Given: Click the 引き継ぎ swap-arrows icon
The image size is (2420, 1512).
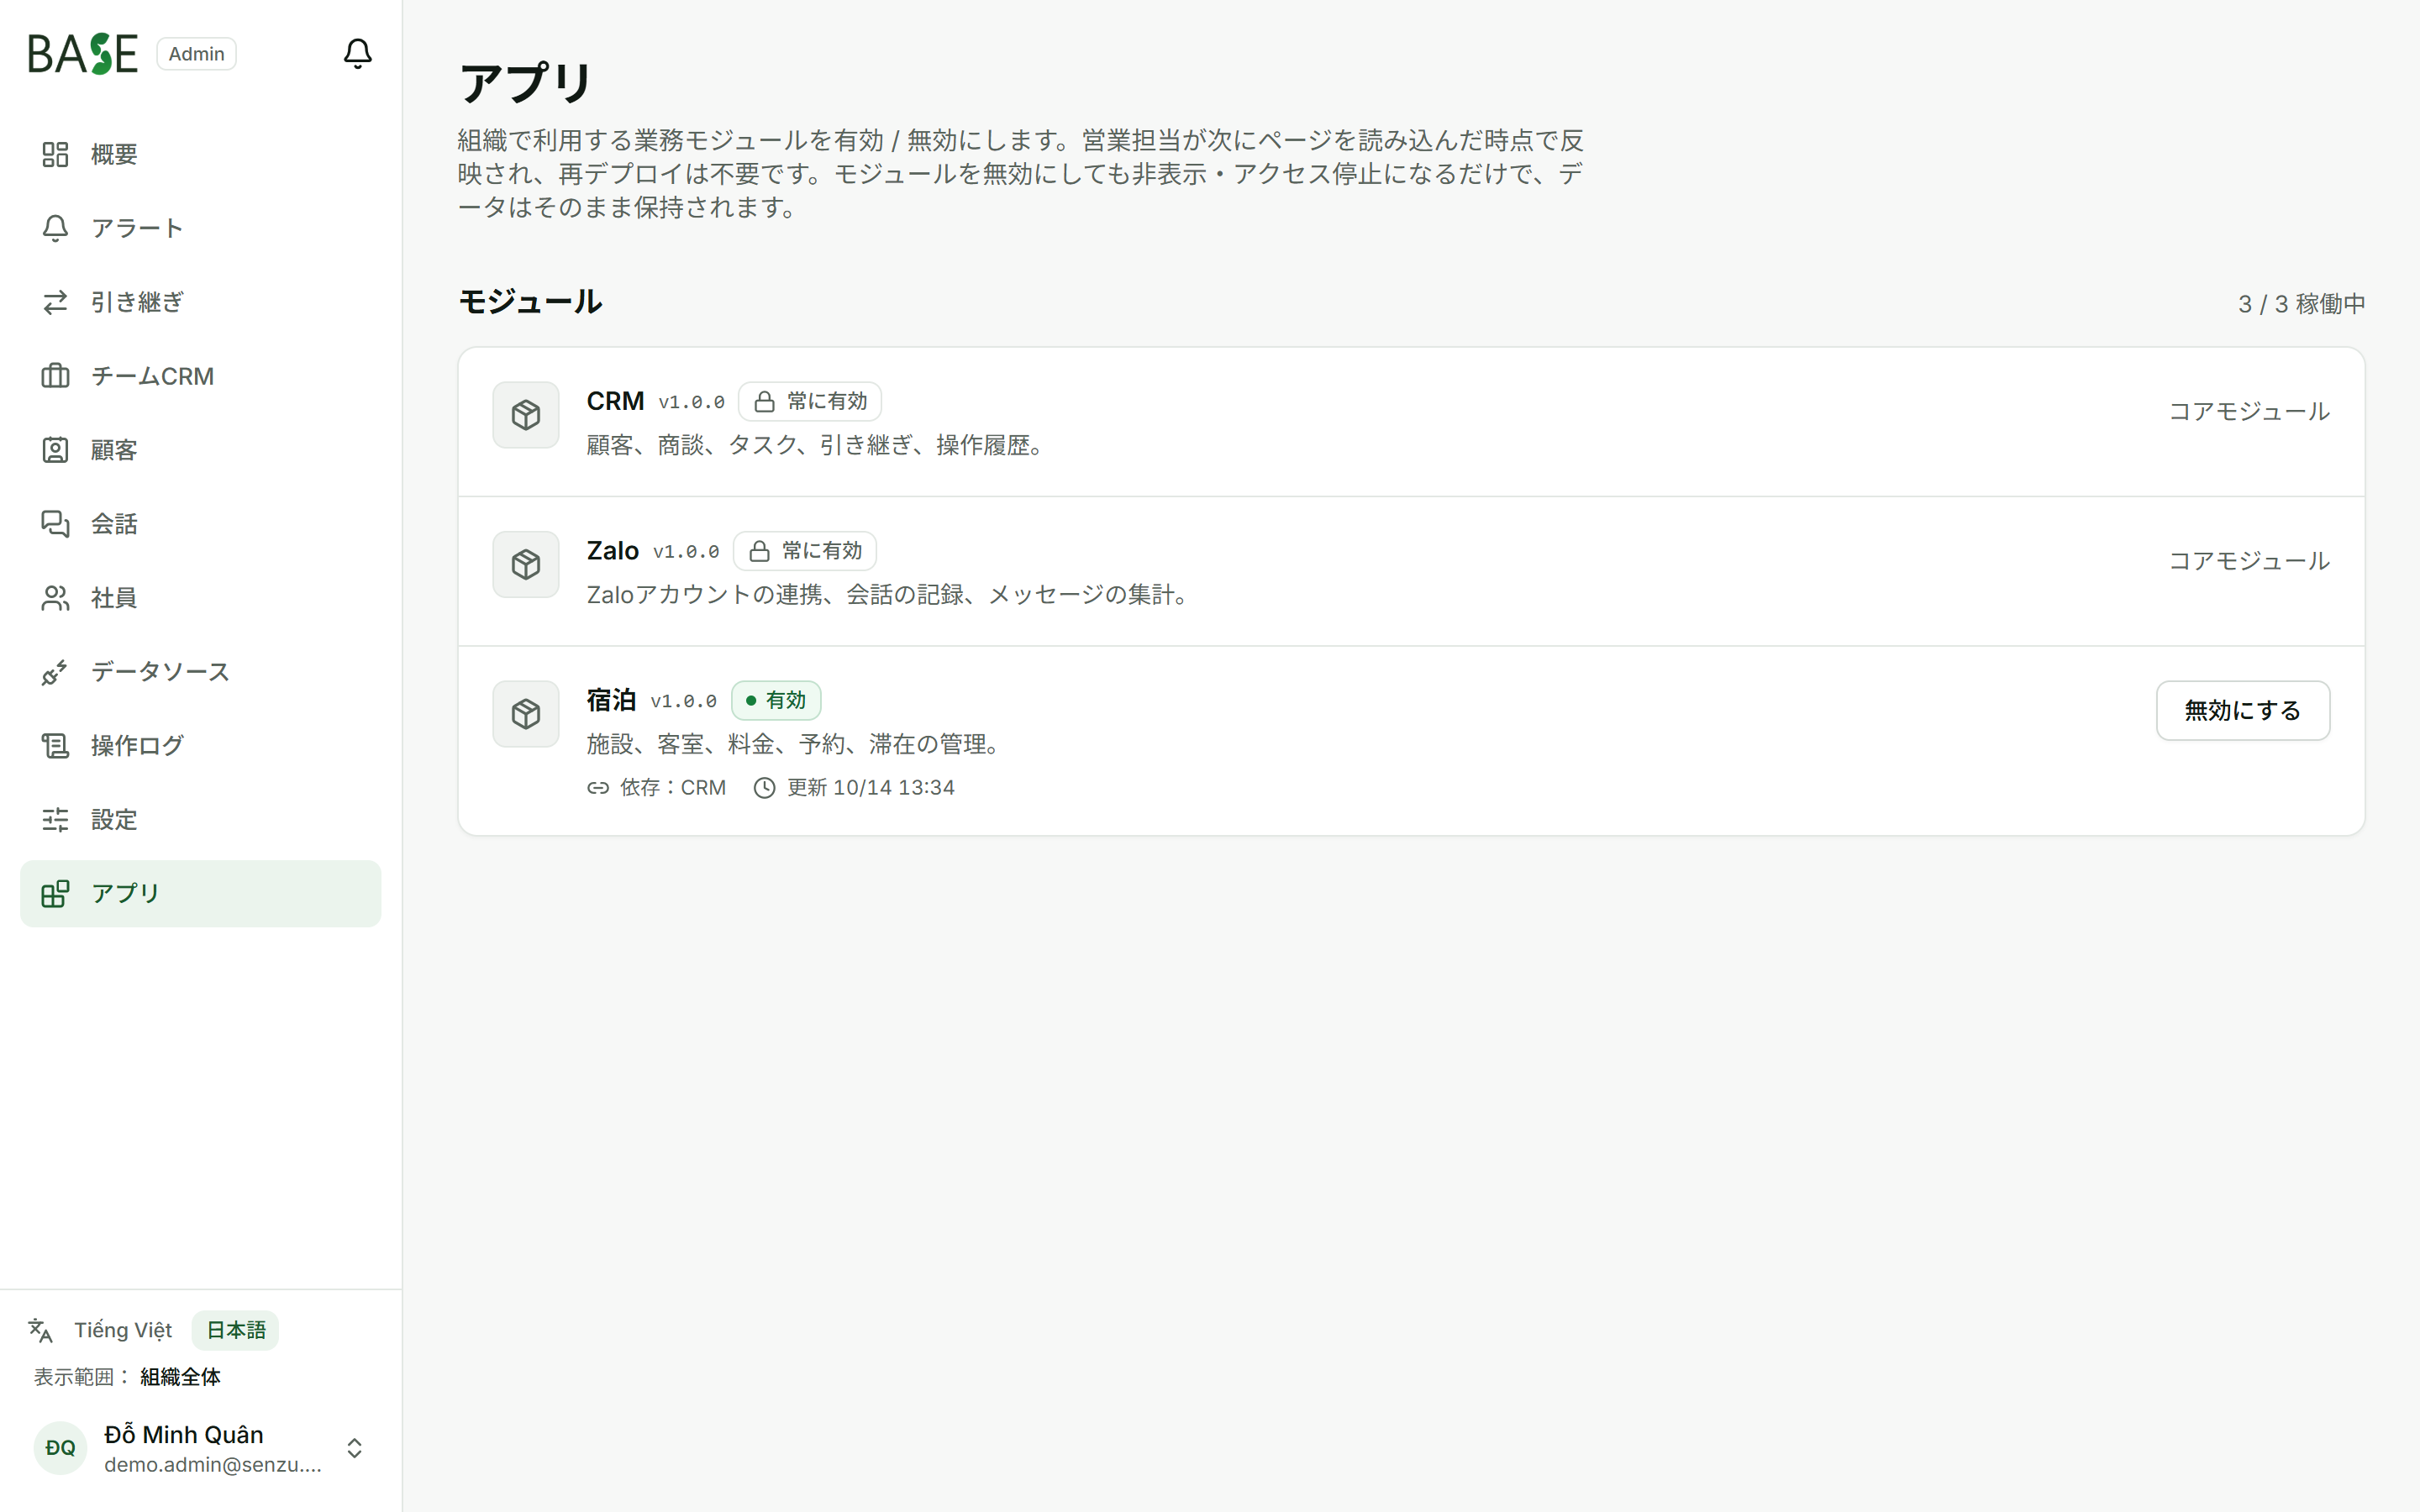Looking at the screenshot, I should 55,302.
